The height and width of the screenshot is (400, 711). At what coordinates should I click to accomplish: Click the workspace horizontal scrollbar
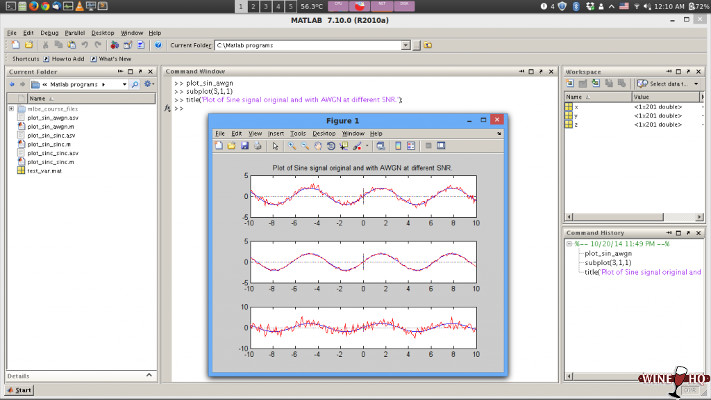[x=620, y=219]
